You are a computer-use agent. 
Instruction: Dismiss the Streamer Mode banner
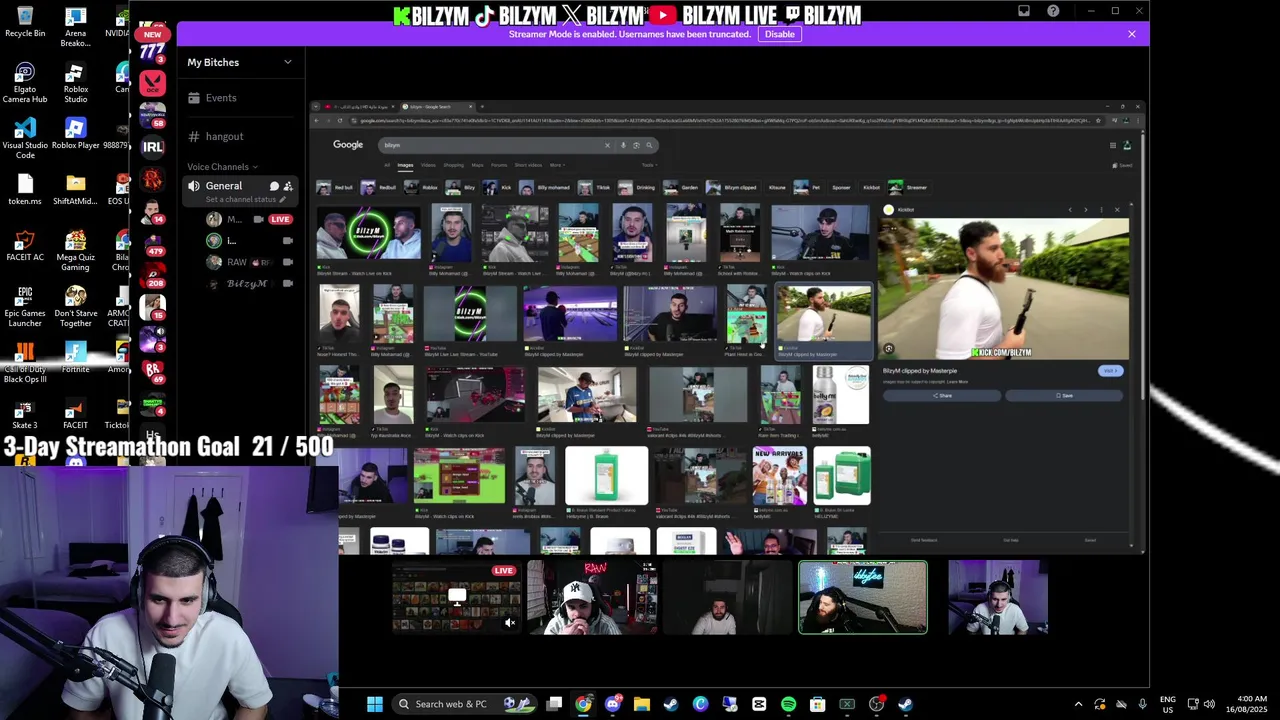(x=1131, y=34)
